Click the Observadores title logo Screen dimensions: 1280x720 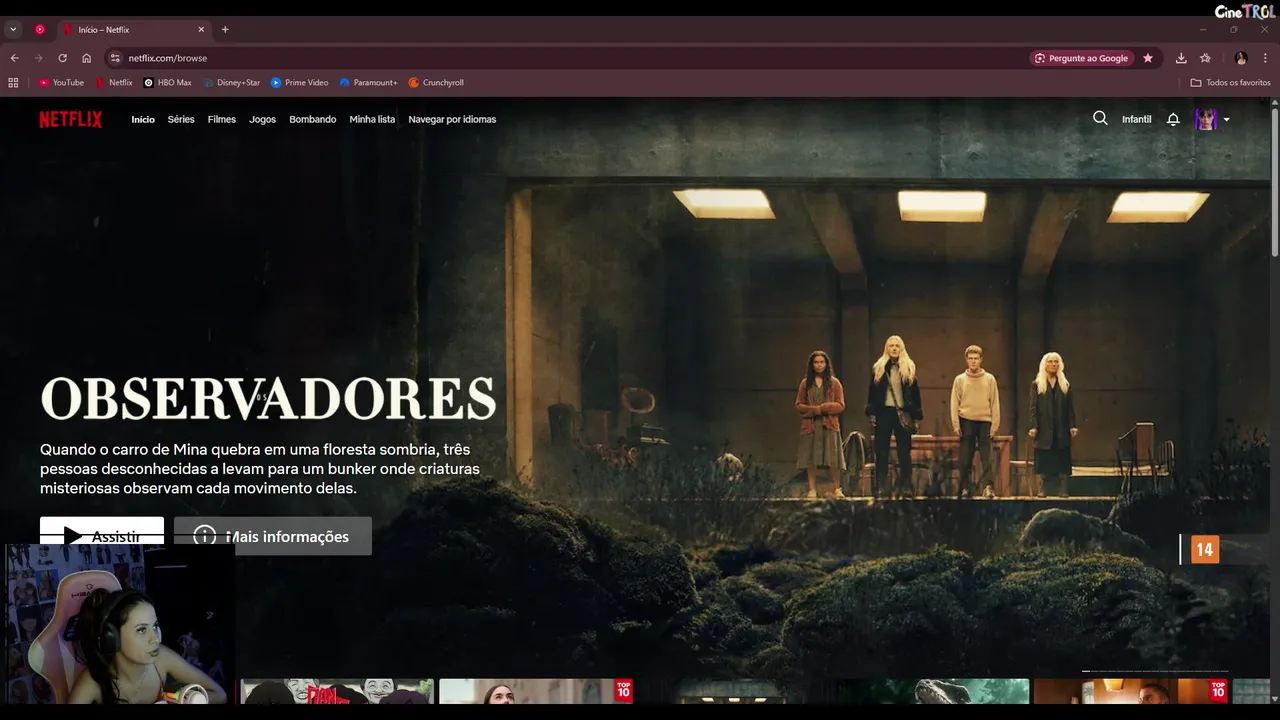[x=268, y=398]
